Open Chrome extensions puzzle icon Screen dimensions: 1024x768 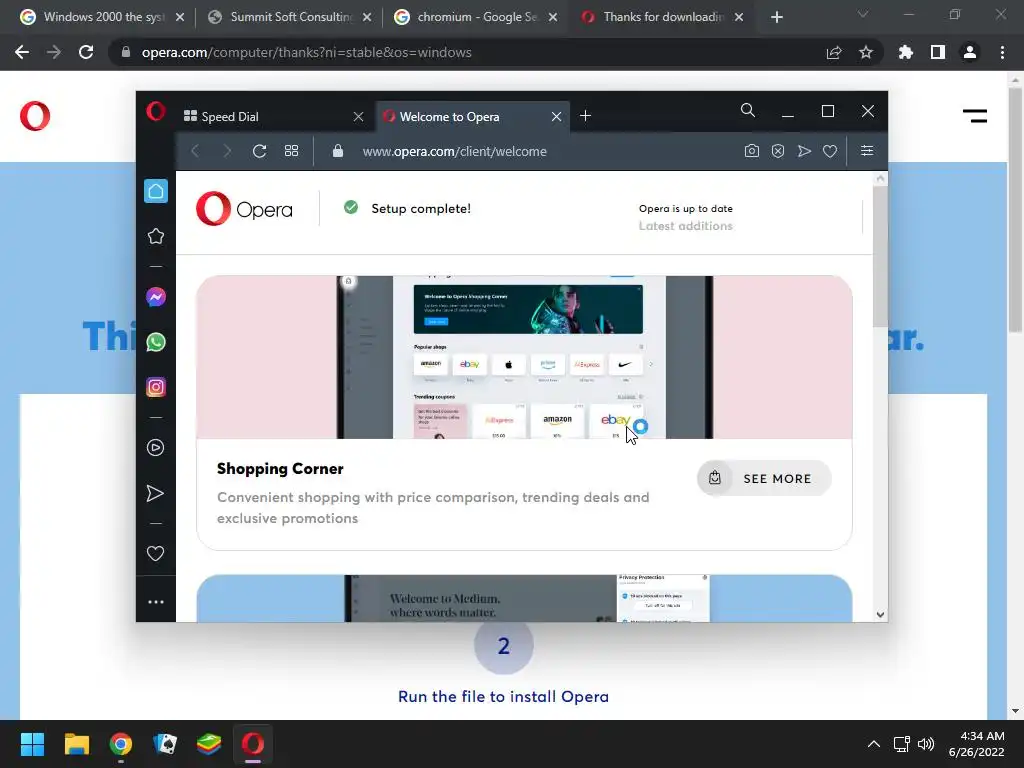click(905, 52)
